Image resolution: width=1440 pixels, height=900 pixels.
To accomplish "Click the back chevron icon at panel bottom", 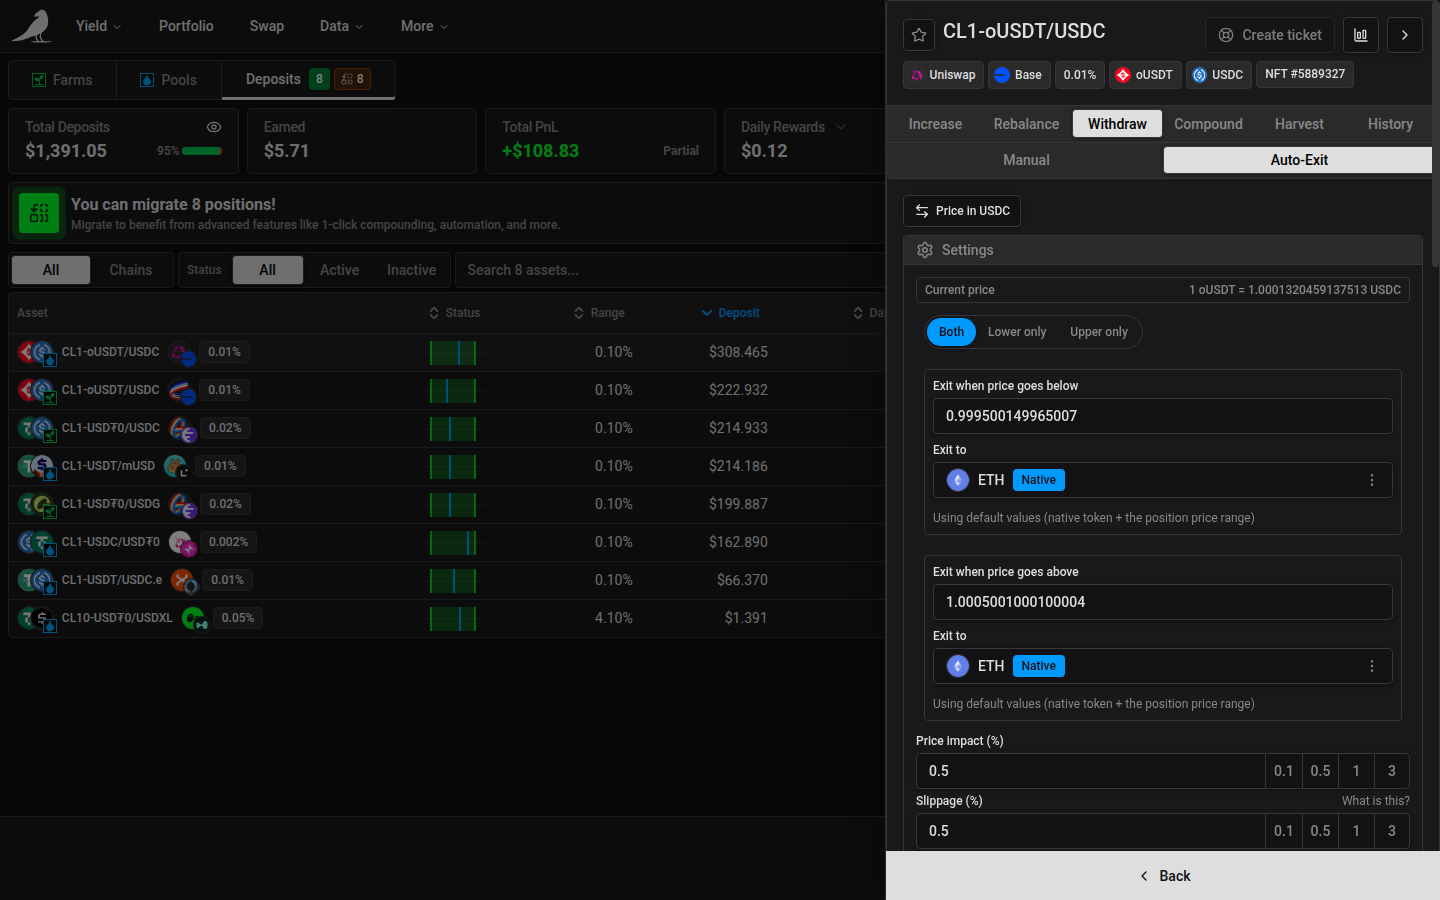I will 1144,876.
